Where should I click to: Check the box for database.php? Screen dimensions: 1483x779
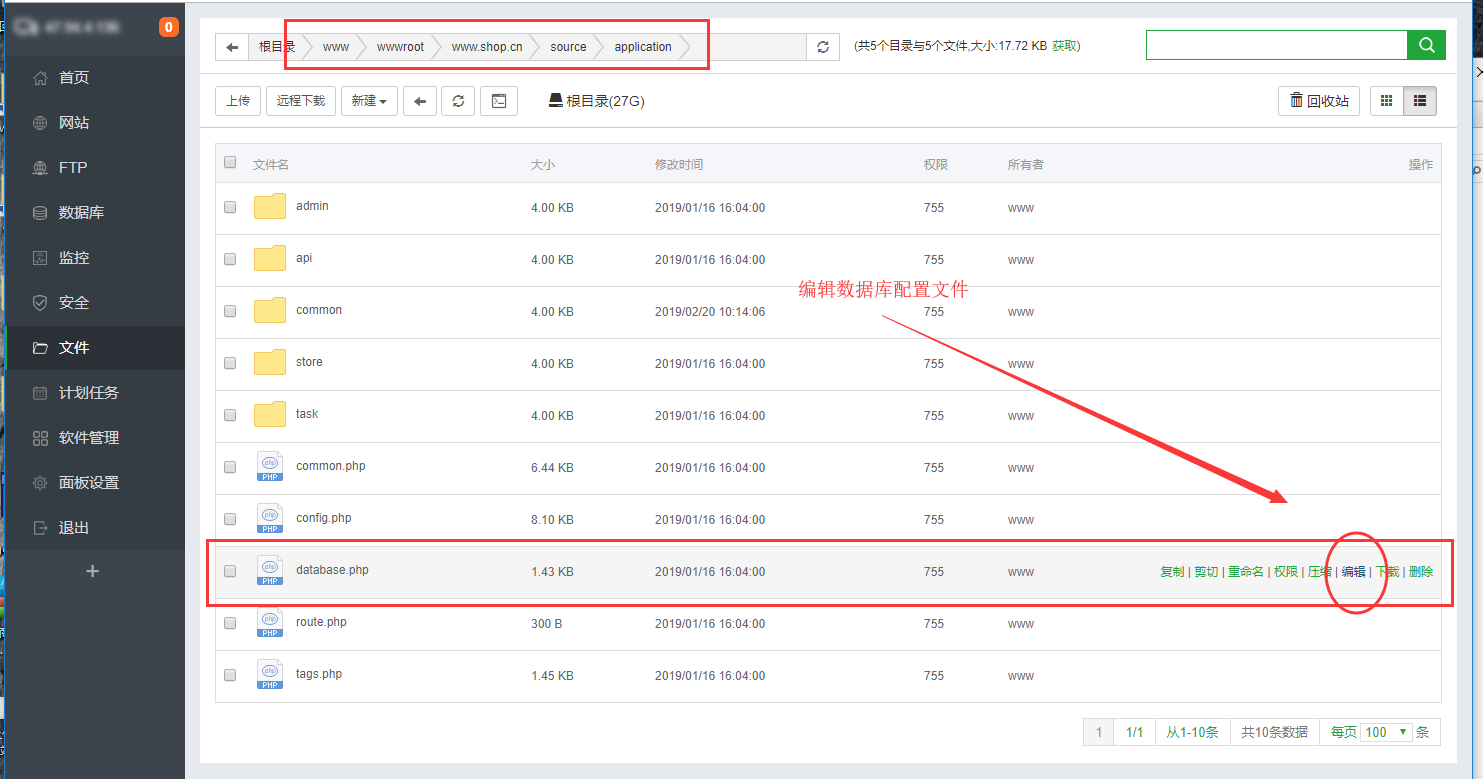[230, 571]
